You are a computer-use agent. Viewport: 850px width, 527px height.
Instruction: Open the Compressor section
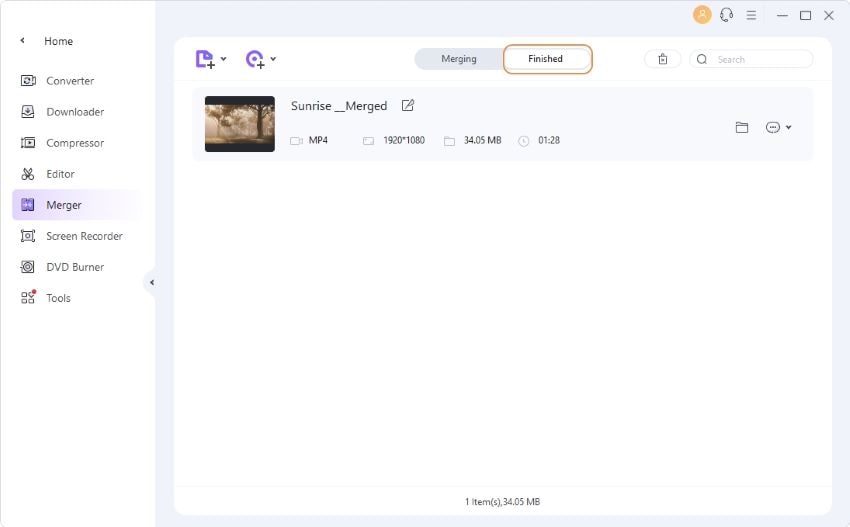pyautogui.click(x=76, y=143)
